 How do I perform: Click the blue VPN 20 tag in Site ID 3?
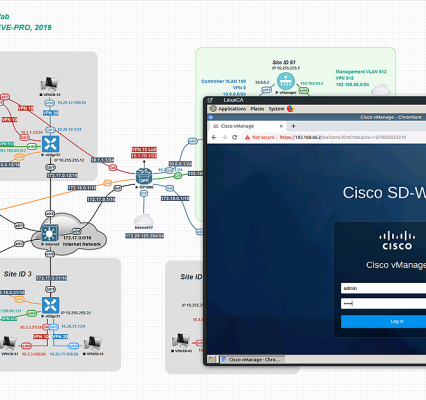click(60, 337)
